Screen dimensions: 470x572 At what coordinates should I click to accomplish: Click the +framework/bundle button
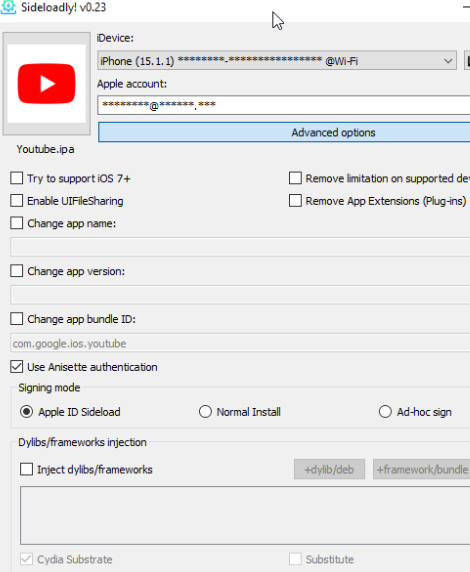coord(421,469)
